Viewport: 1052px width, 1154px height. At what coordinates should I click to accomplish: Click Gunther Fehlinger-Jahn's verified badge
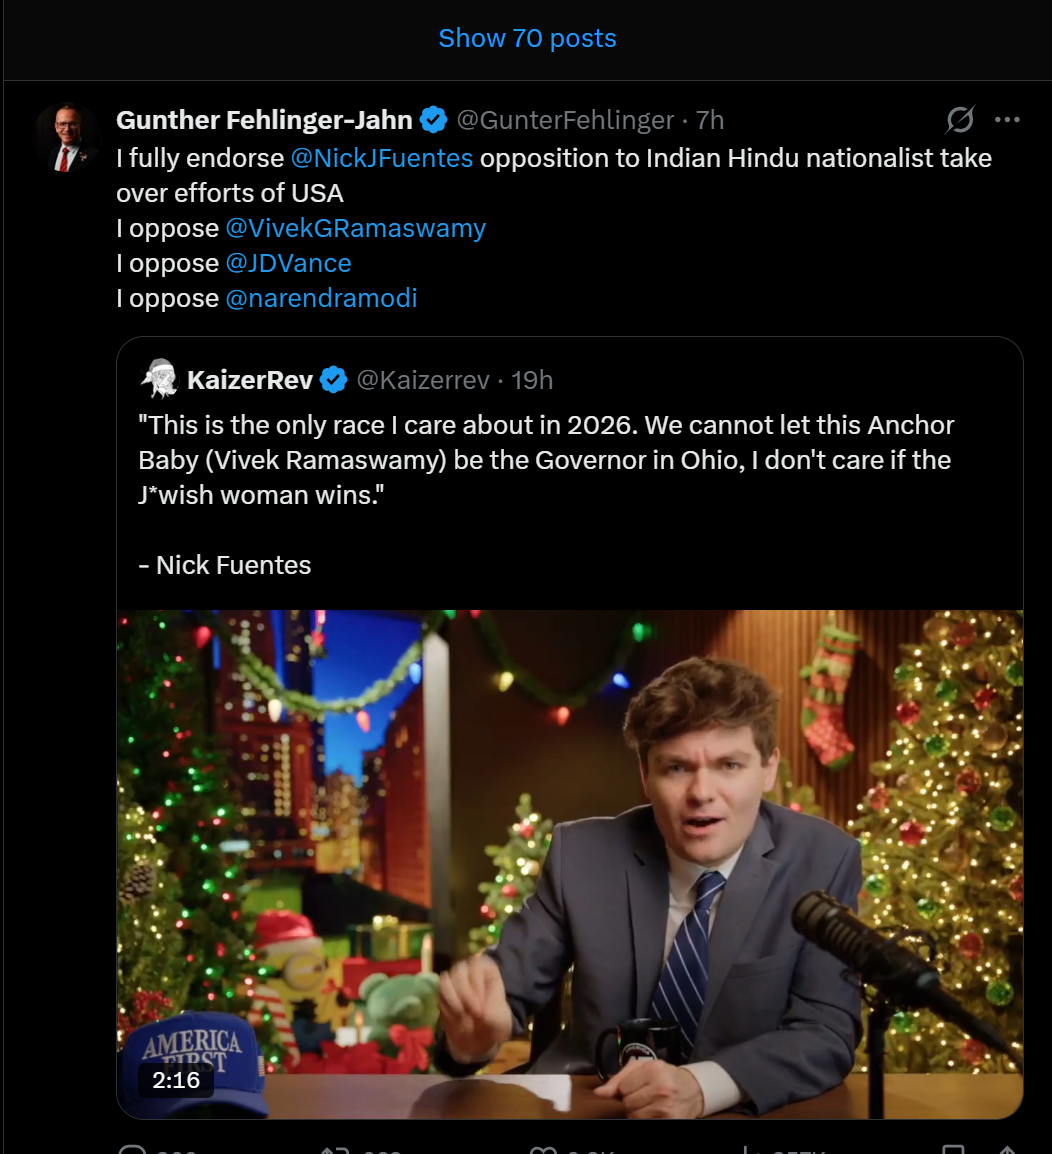pyautogui.click(x=433, y=120)
